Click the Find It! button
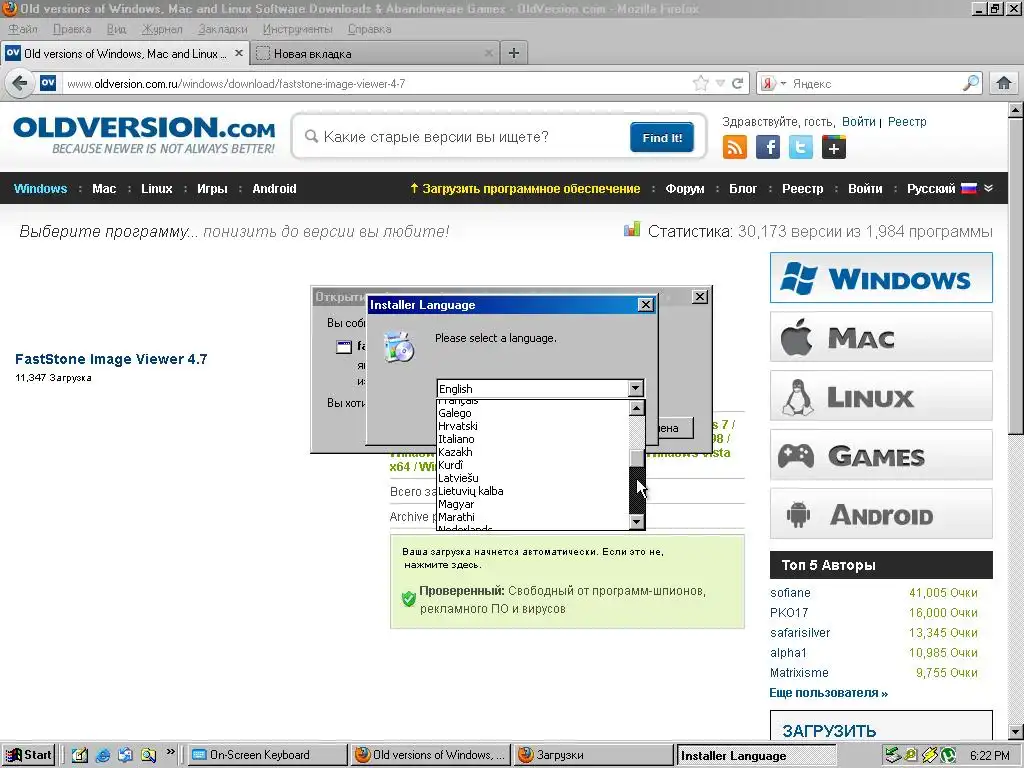1024x768 pixels. click(x=662, y=138)
